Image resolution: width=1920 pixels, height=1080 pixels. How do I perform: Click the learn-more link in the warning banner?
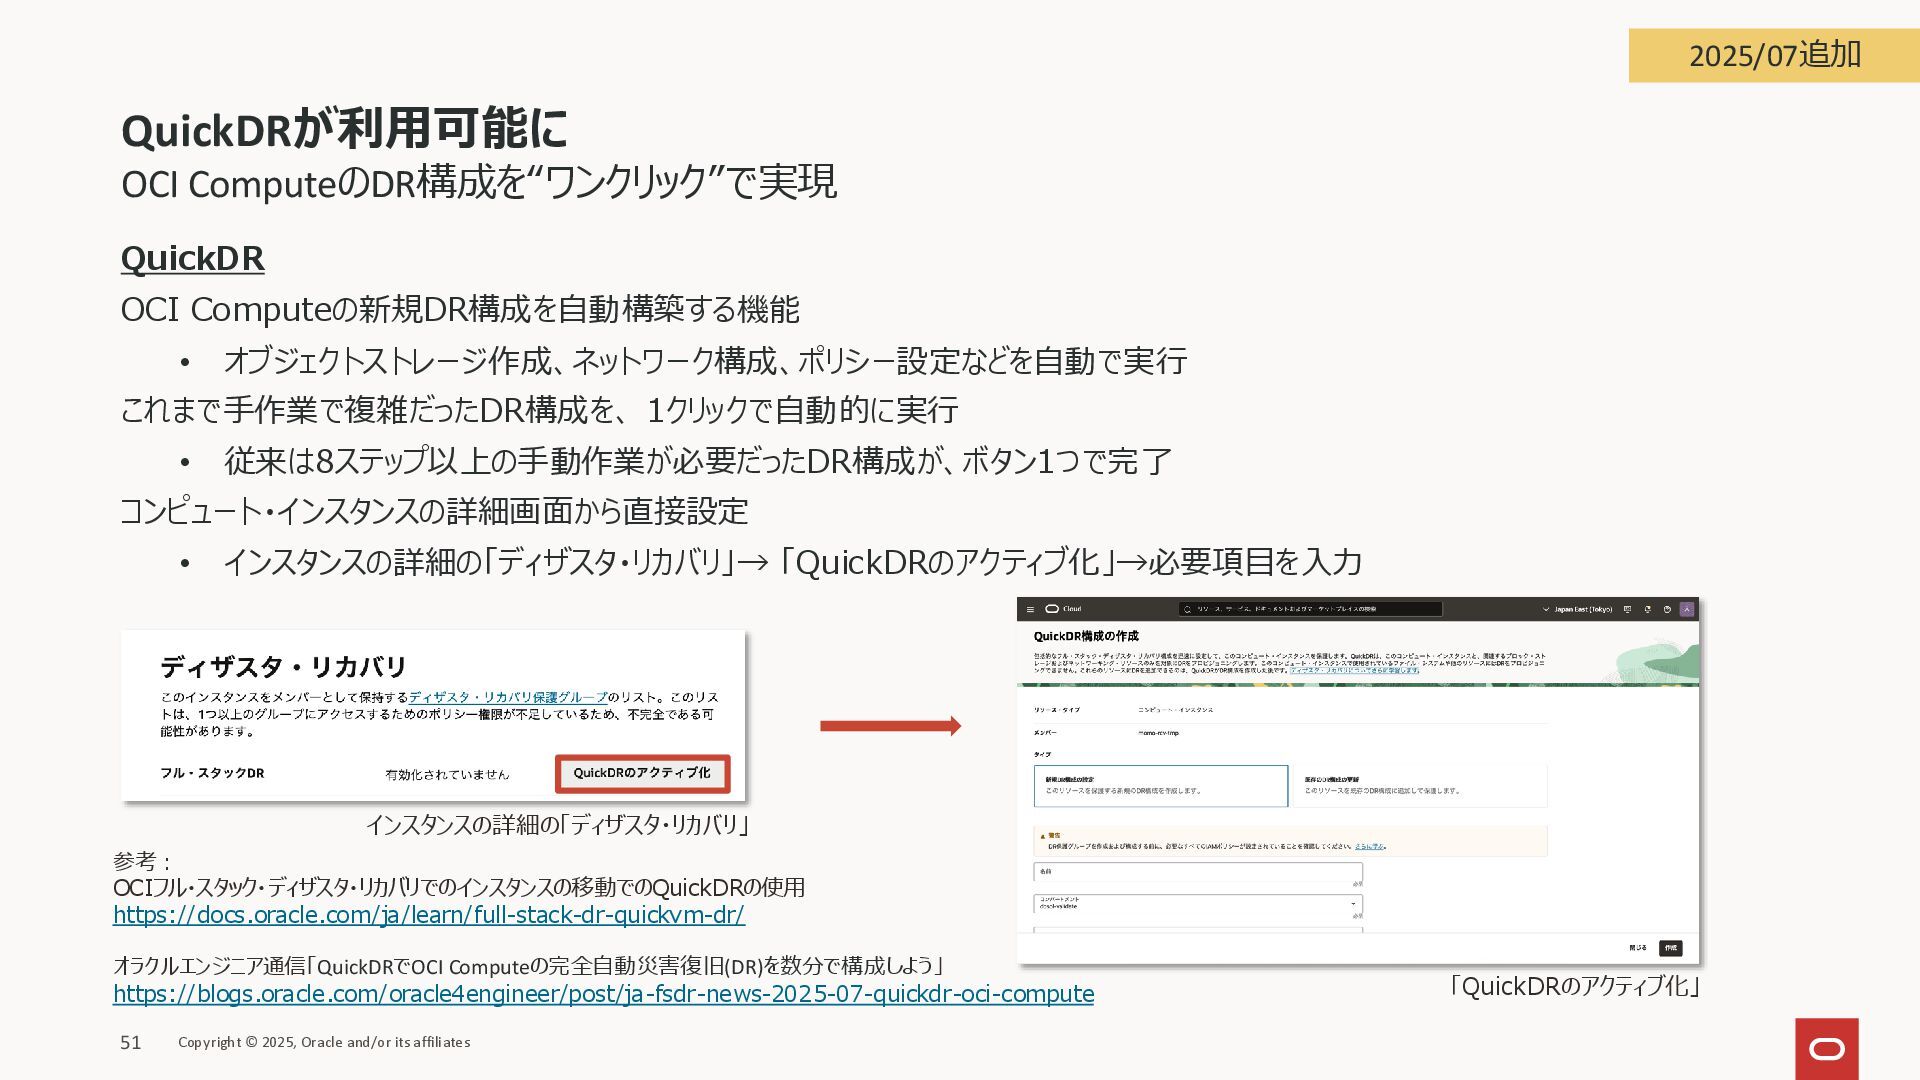coord(1369,847)
